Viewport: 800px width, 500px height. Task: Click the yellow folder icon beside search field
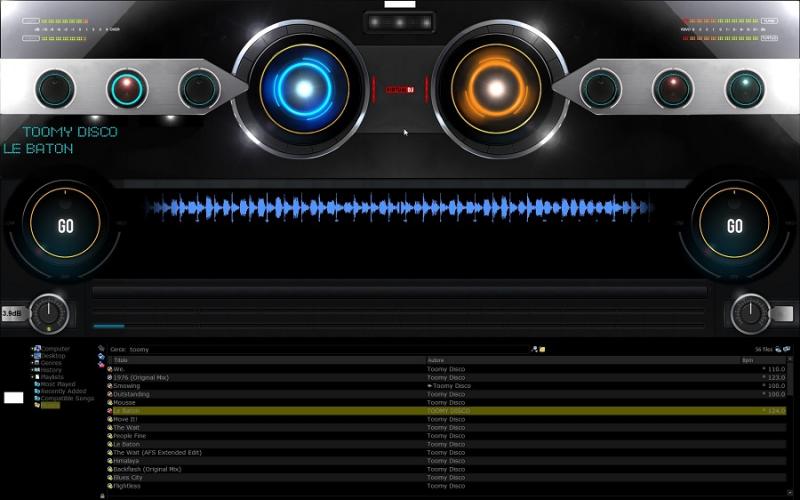point(542,349)
